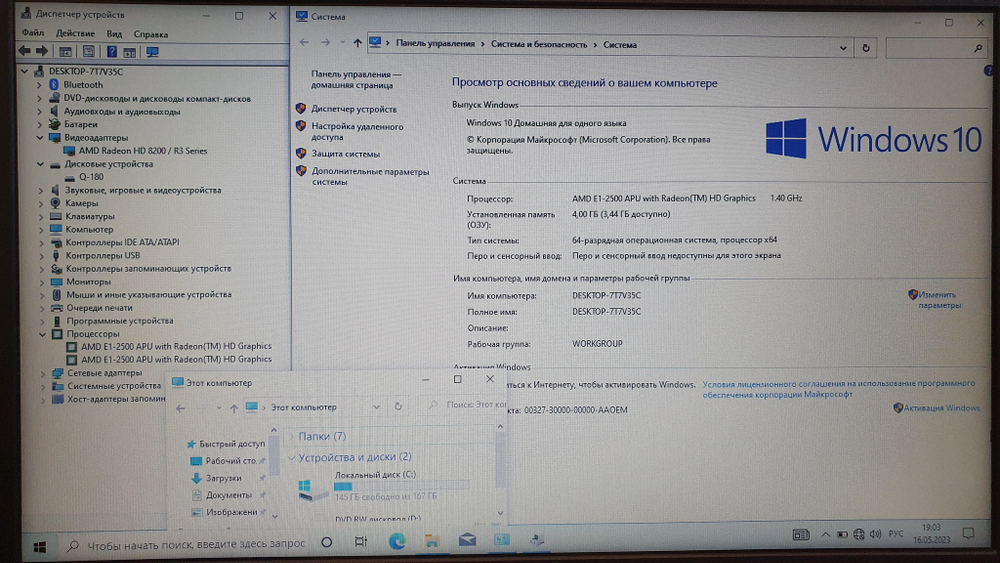1000x563 pixels.
Task: Click the Back arrow in Device Manager toolbar
Action: pyautogui.click(x=25, y=51)
